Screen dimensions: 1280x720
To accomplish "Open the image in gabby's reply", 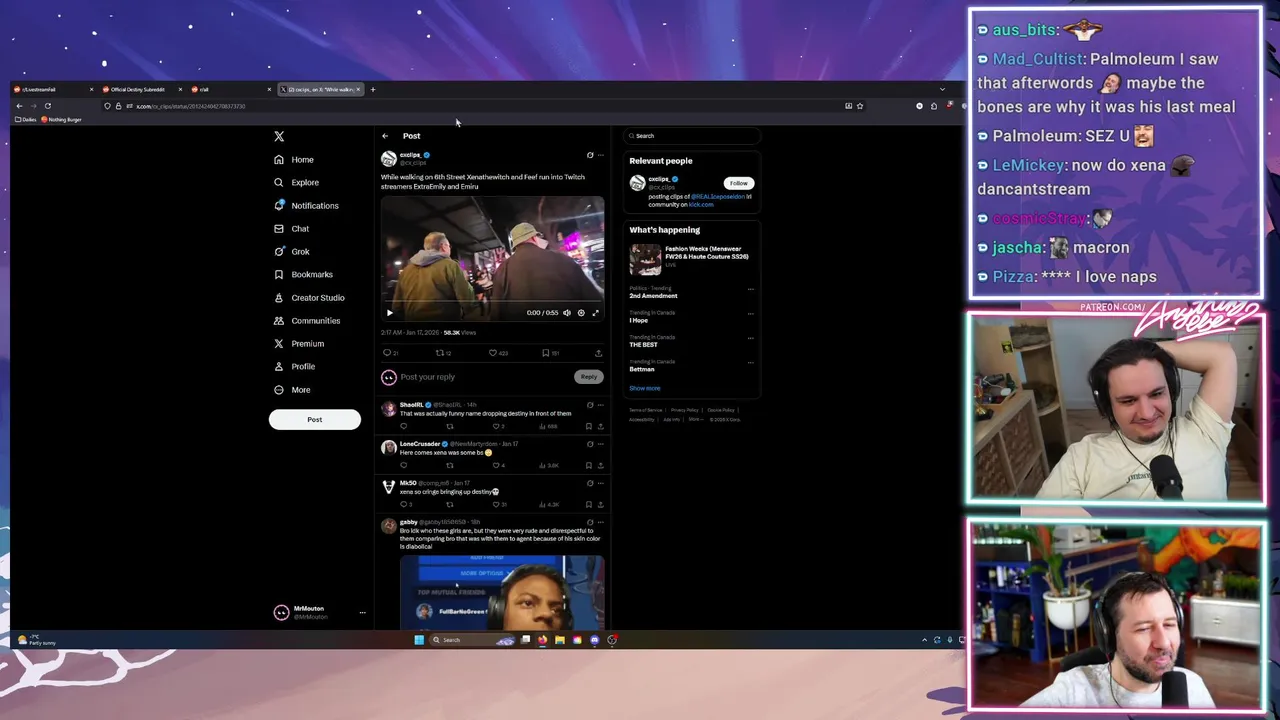I will click(502, 592).
